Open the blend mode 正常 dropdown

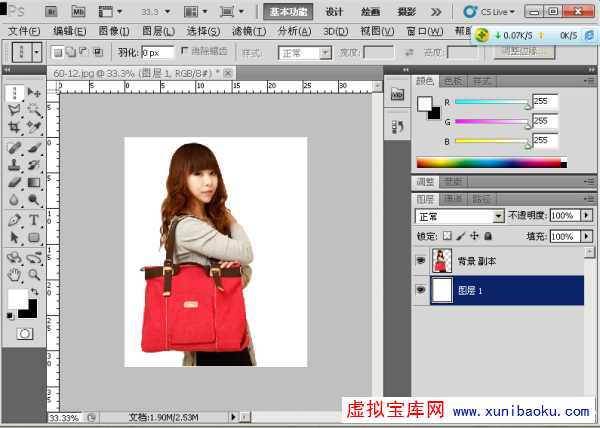click(x=459, y=216)
